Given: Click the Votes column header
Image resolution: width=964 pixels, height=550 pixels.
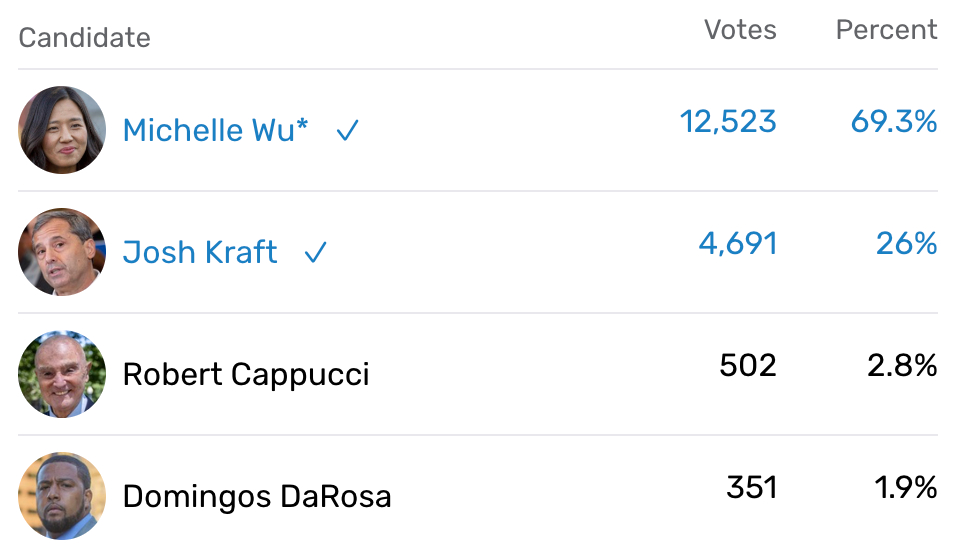Looking at the screenshot, I should pos(740,30).
